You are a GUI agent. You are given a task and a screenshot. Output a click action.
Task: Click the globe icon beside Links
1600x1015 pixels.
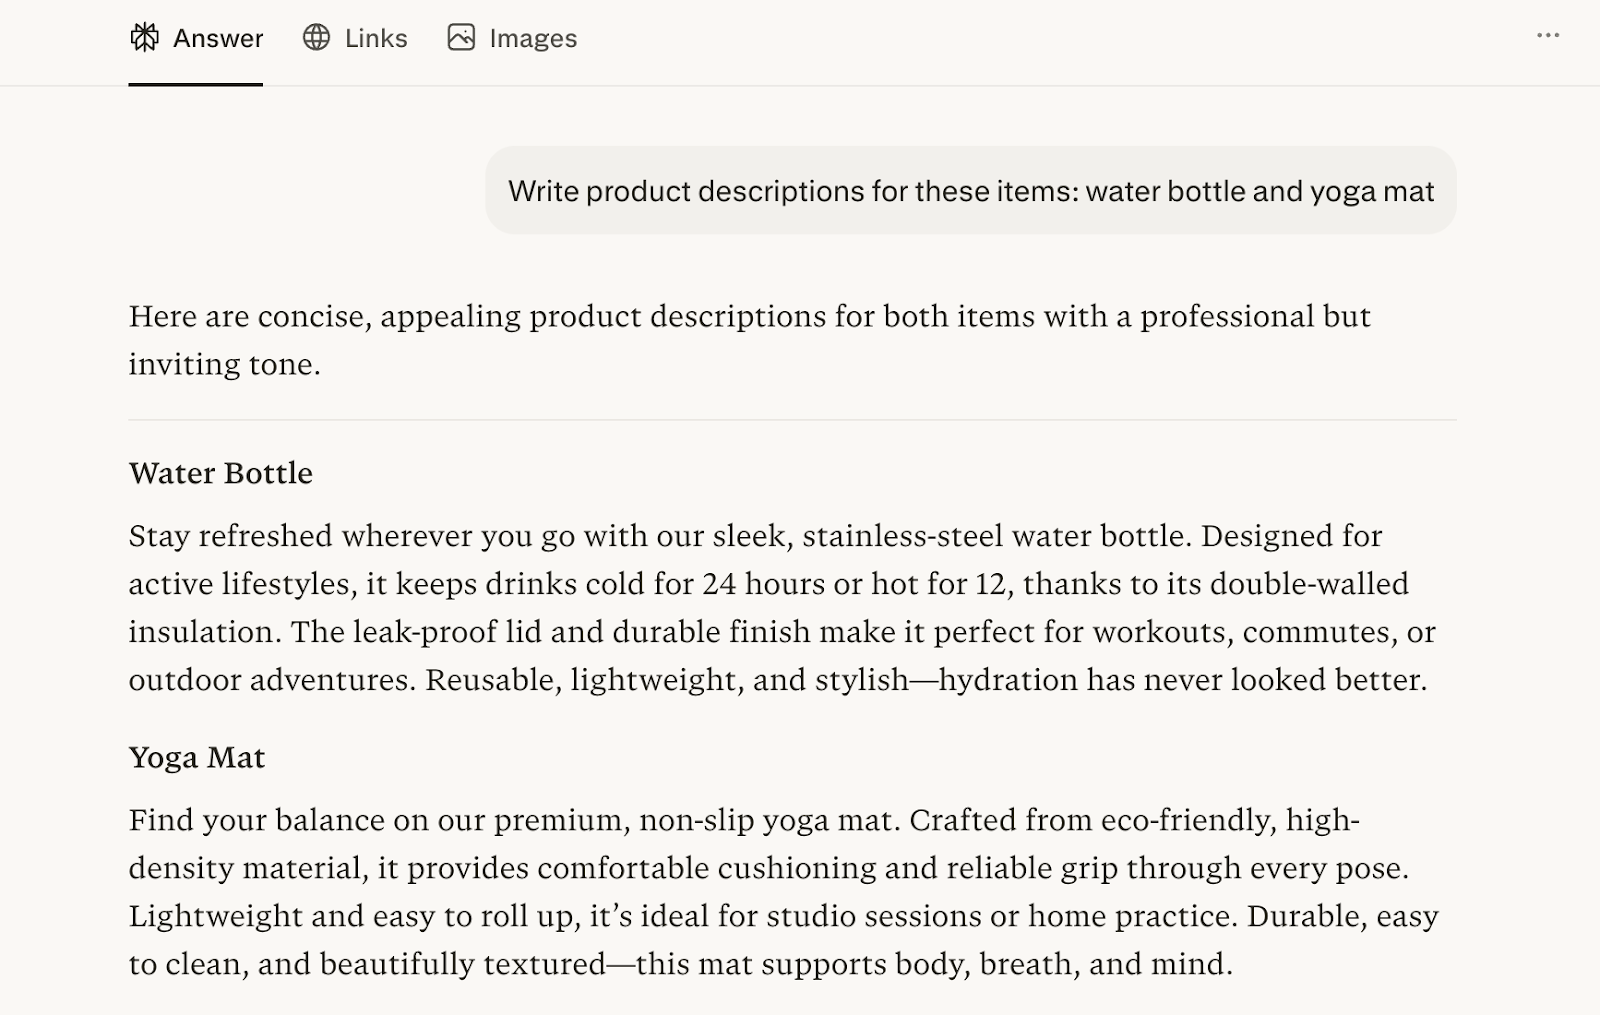[316, 38]
